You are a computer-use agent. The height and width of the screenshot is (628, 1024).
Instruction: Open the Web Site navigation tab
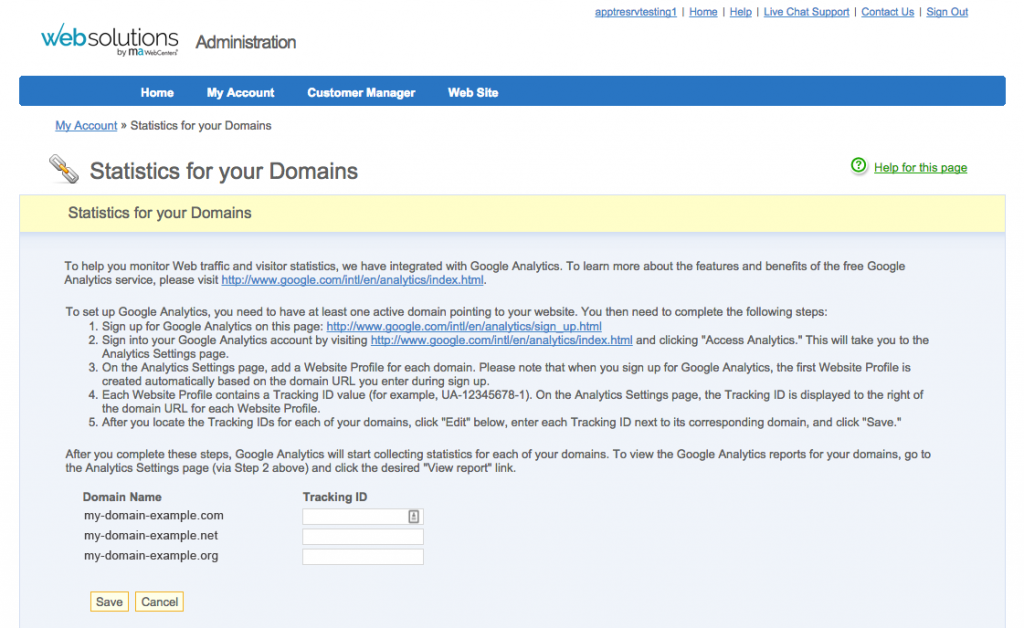click(473, 93)
